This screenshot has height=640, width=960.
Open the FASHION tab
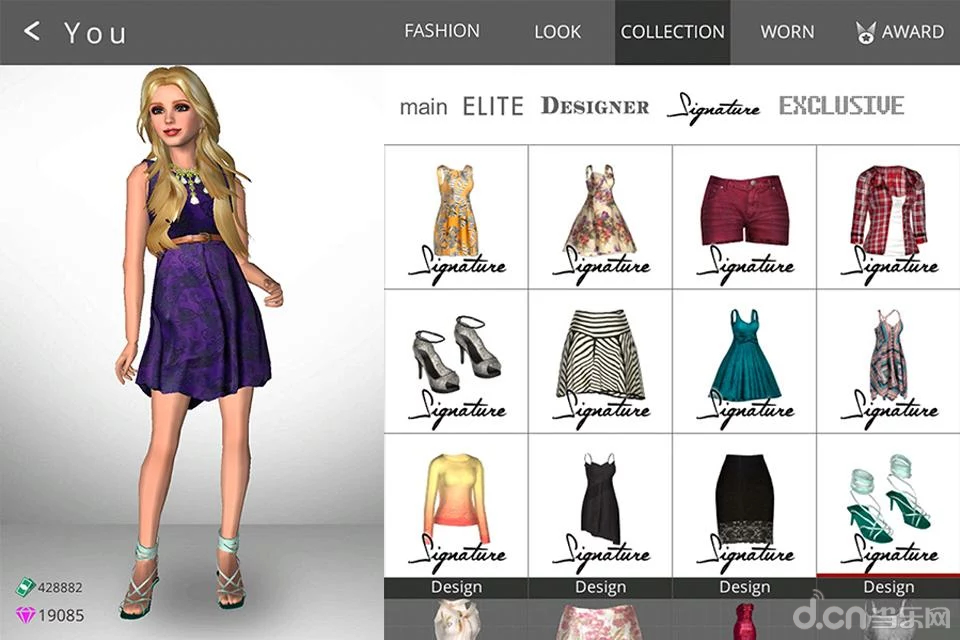coord(442,31)
